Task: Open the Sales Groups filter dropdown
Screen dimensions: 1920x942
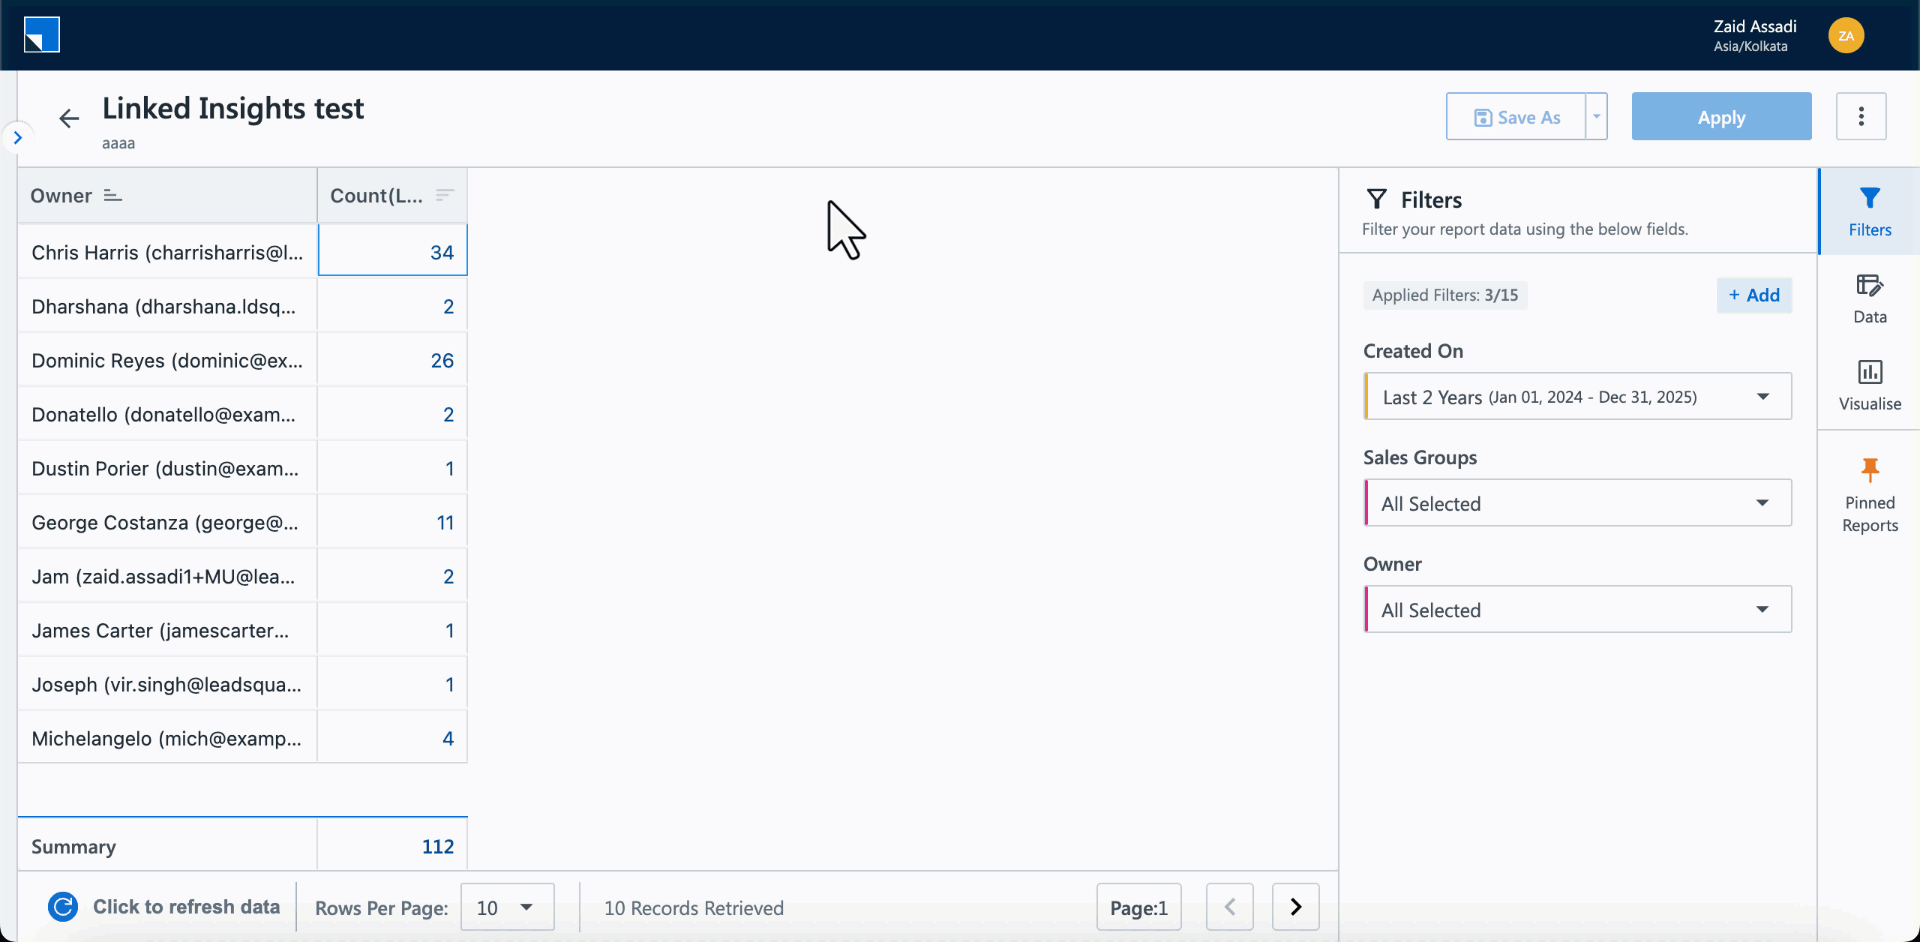Action: [1763, 503]
